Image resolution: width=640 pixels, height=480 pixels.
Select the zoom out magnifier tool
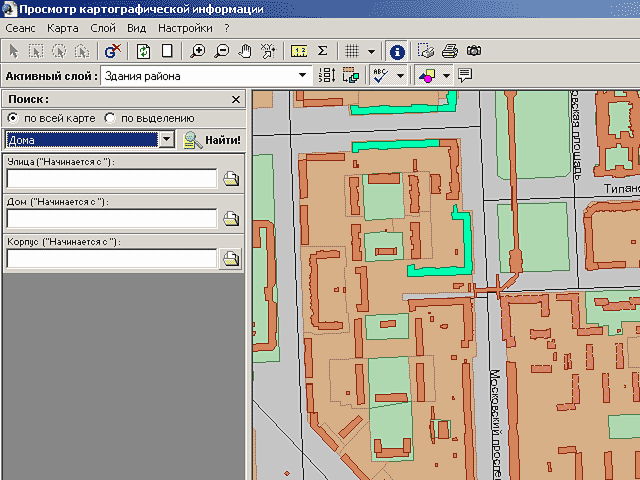coord(221,50)
